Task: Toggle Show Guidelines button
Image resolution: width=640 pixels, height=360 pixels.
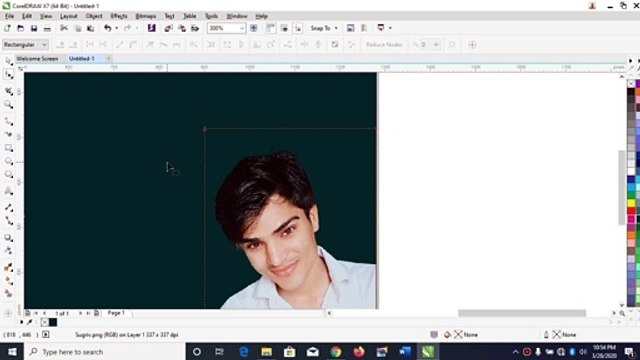Action: tap(298, 28)
